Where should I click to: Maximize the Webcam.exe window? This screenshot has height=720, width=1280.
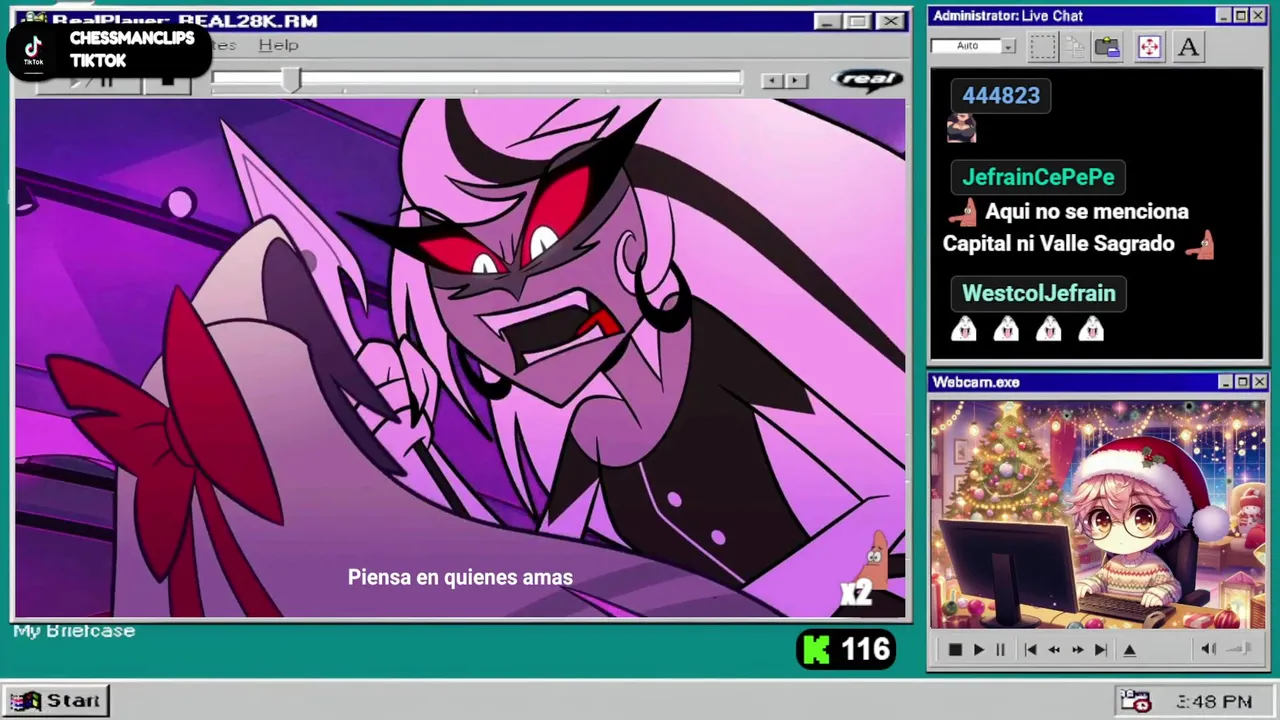coord(1242,382)
